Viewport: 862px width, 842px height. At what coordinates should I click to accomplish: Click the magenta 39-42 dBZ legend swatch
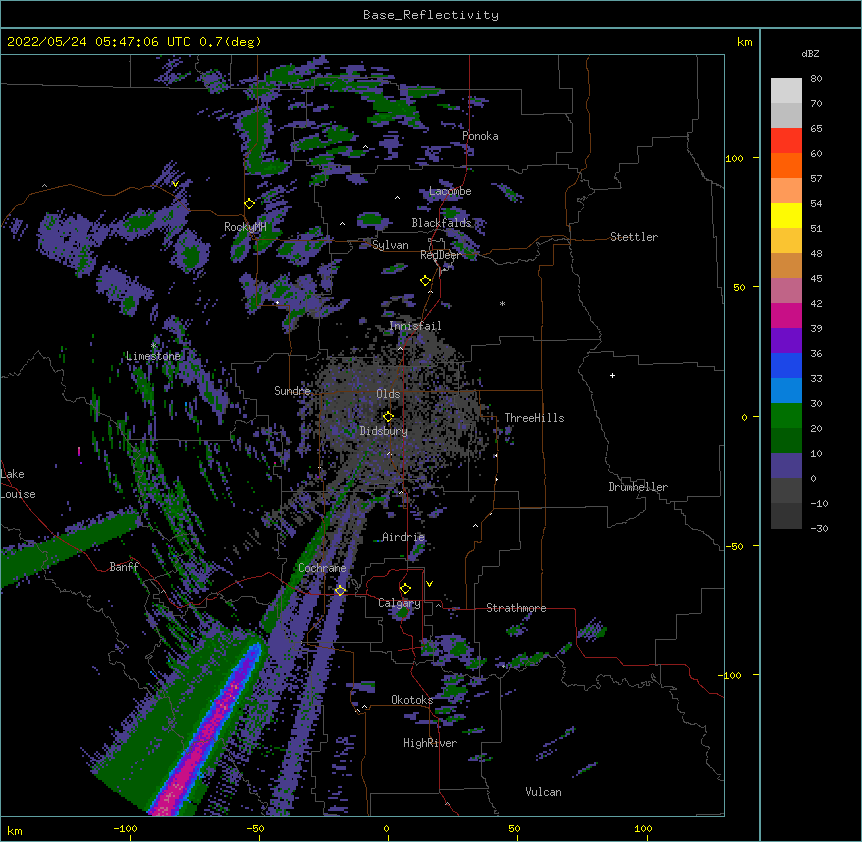tap(786, 315)
